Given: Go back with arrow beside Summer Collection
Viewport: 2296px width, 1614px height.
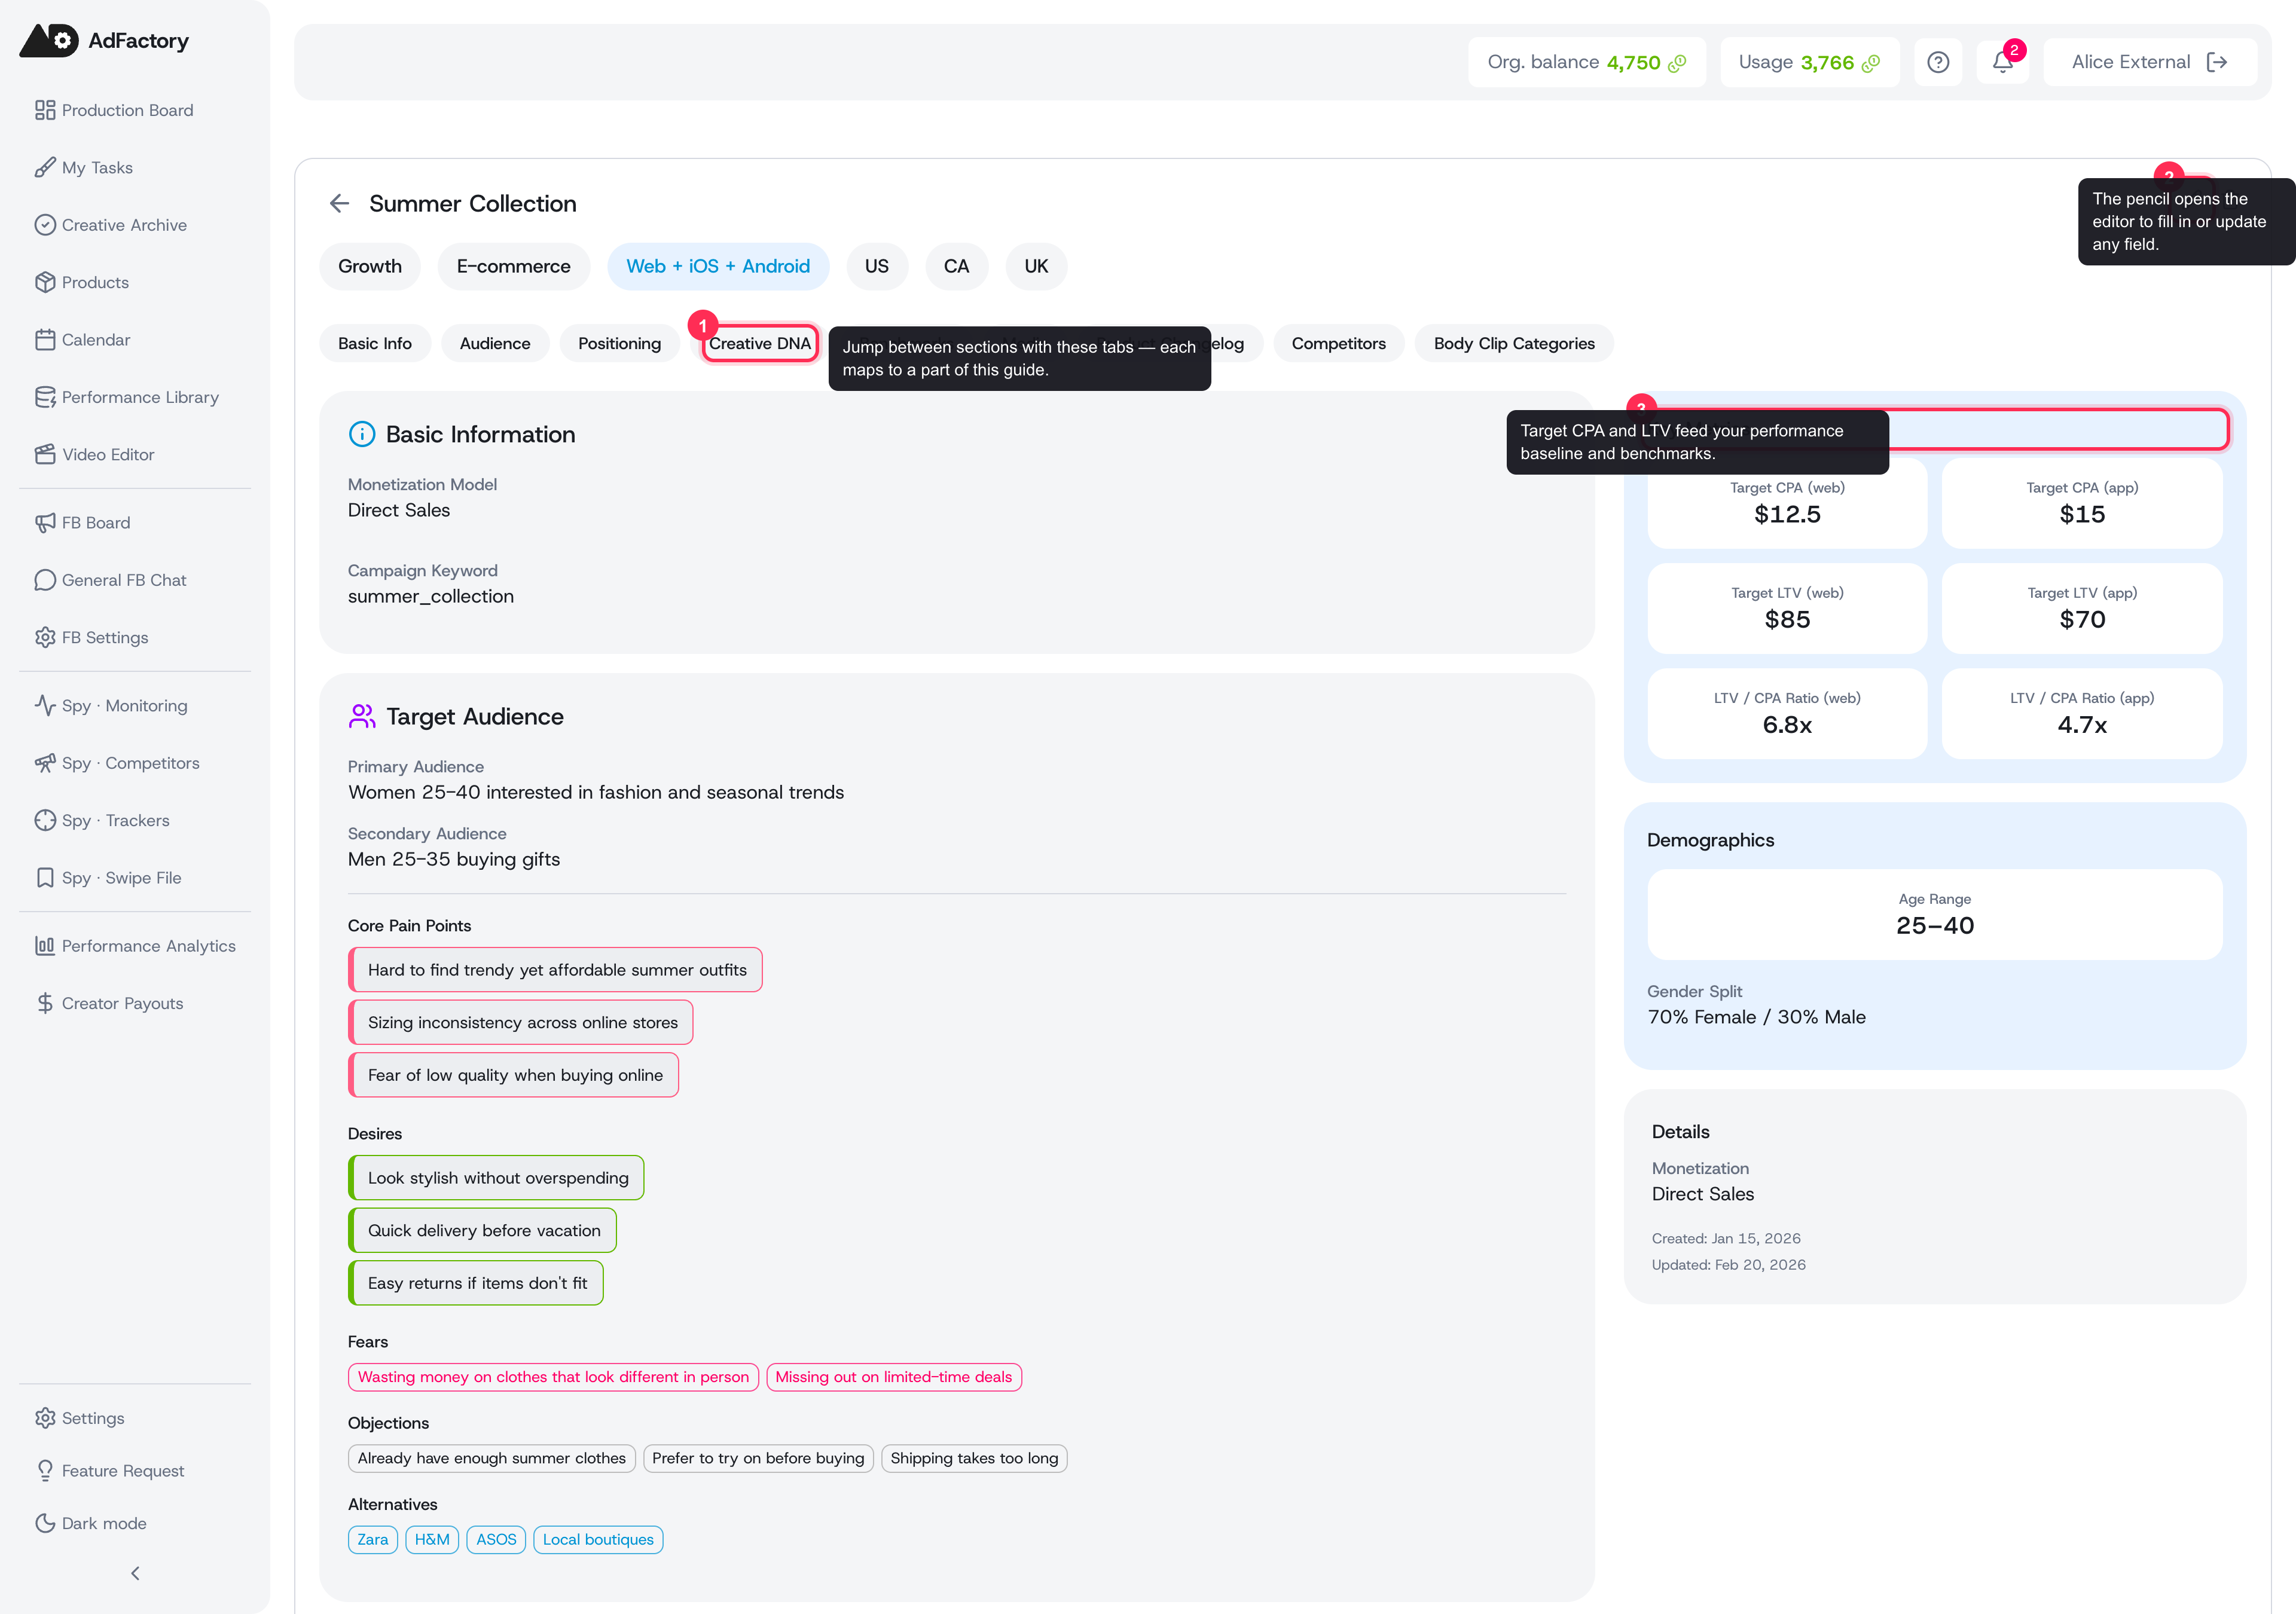Looking at the screenshot, I should tap(339, 204).
